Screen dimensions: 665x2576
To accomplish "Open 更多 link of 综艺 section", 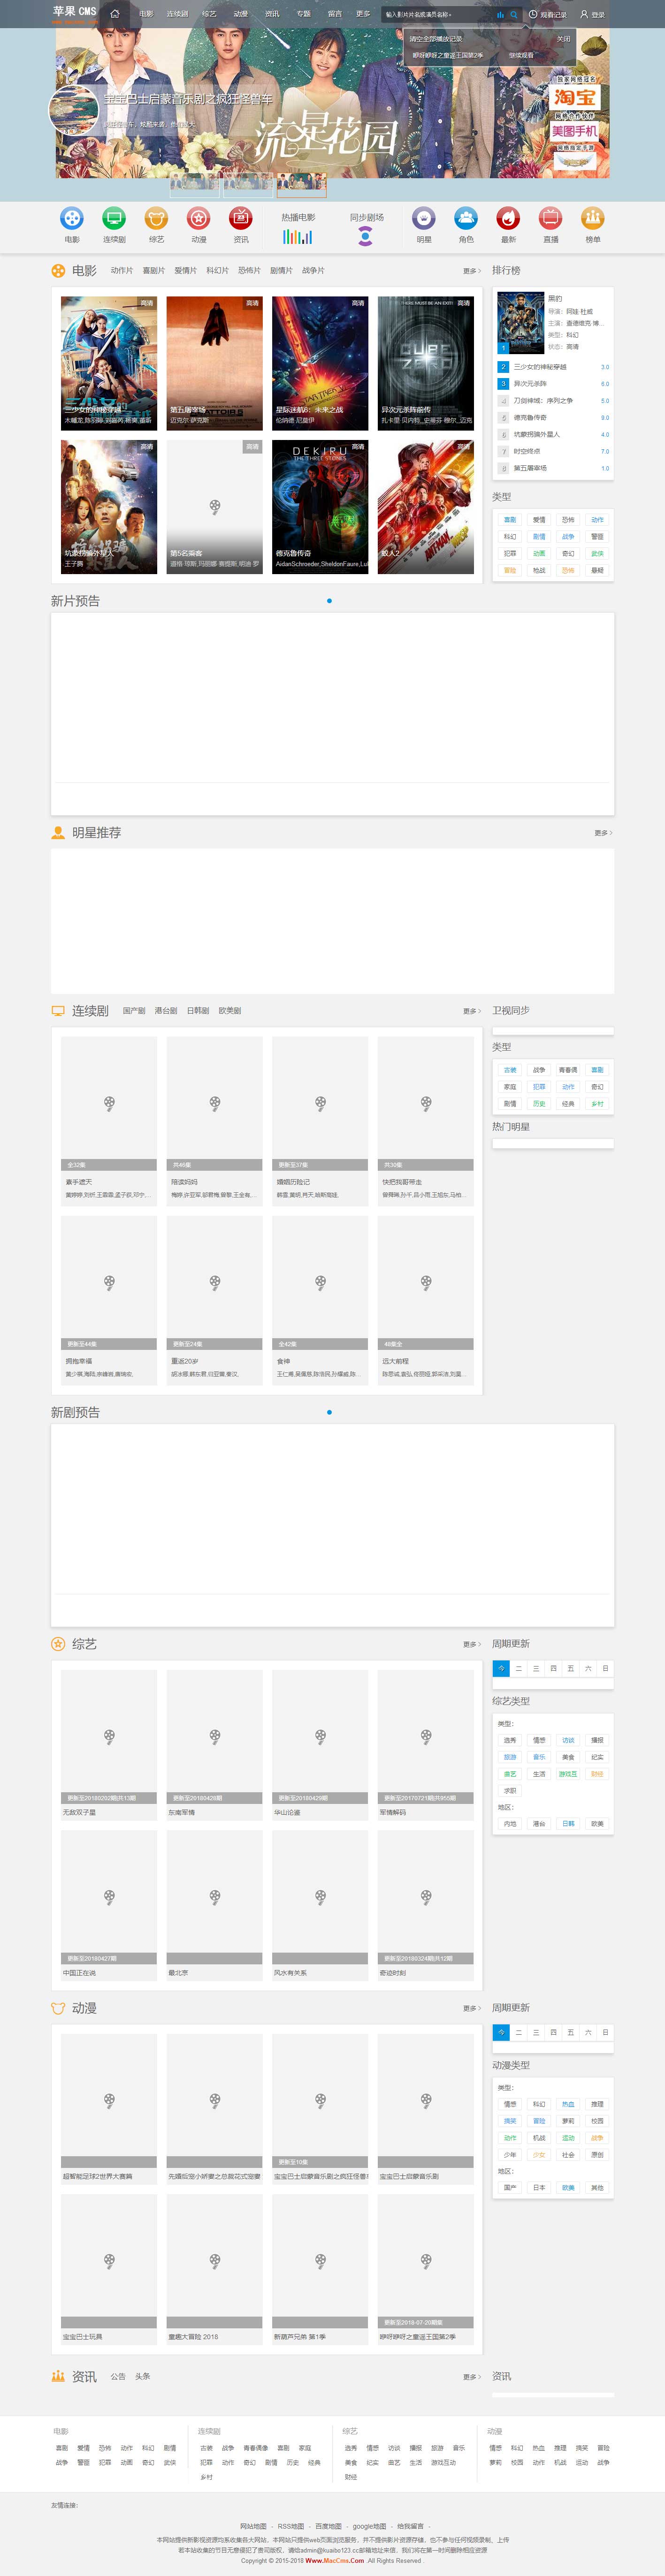I will (x=472, y=1645).
